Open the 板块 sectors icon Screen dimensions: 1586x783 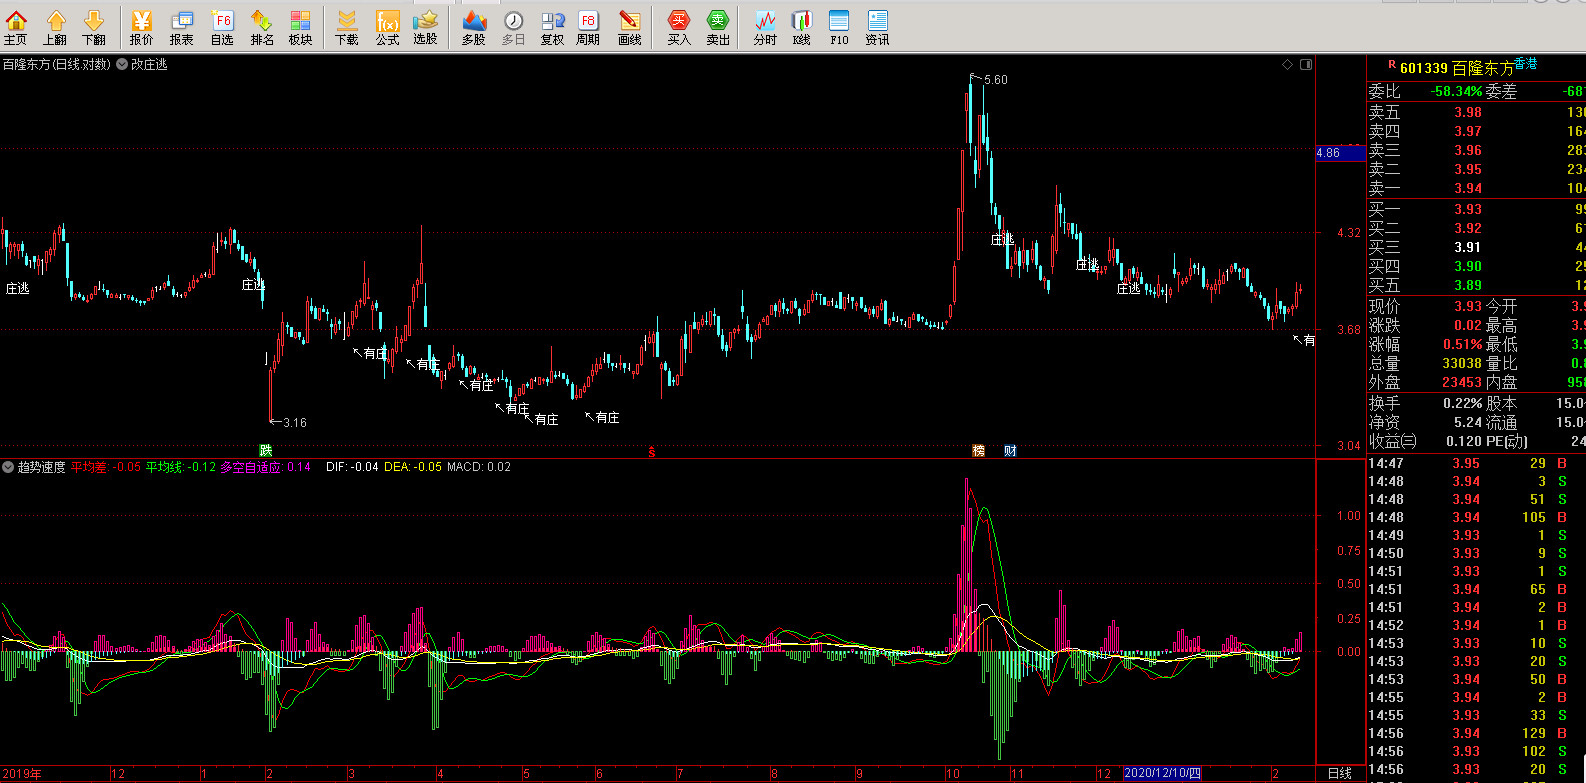tap(300, 27)
